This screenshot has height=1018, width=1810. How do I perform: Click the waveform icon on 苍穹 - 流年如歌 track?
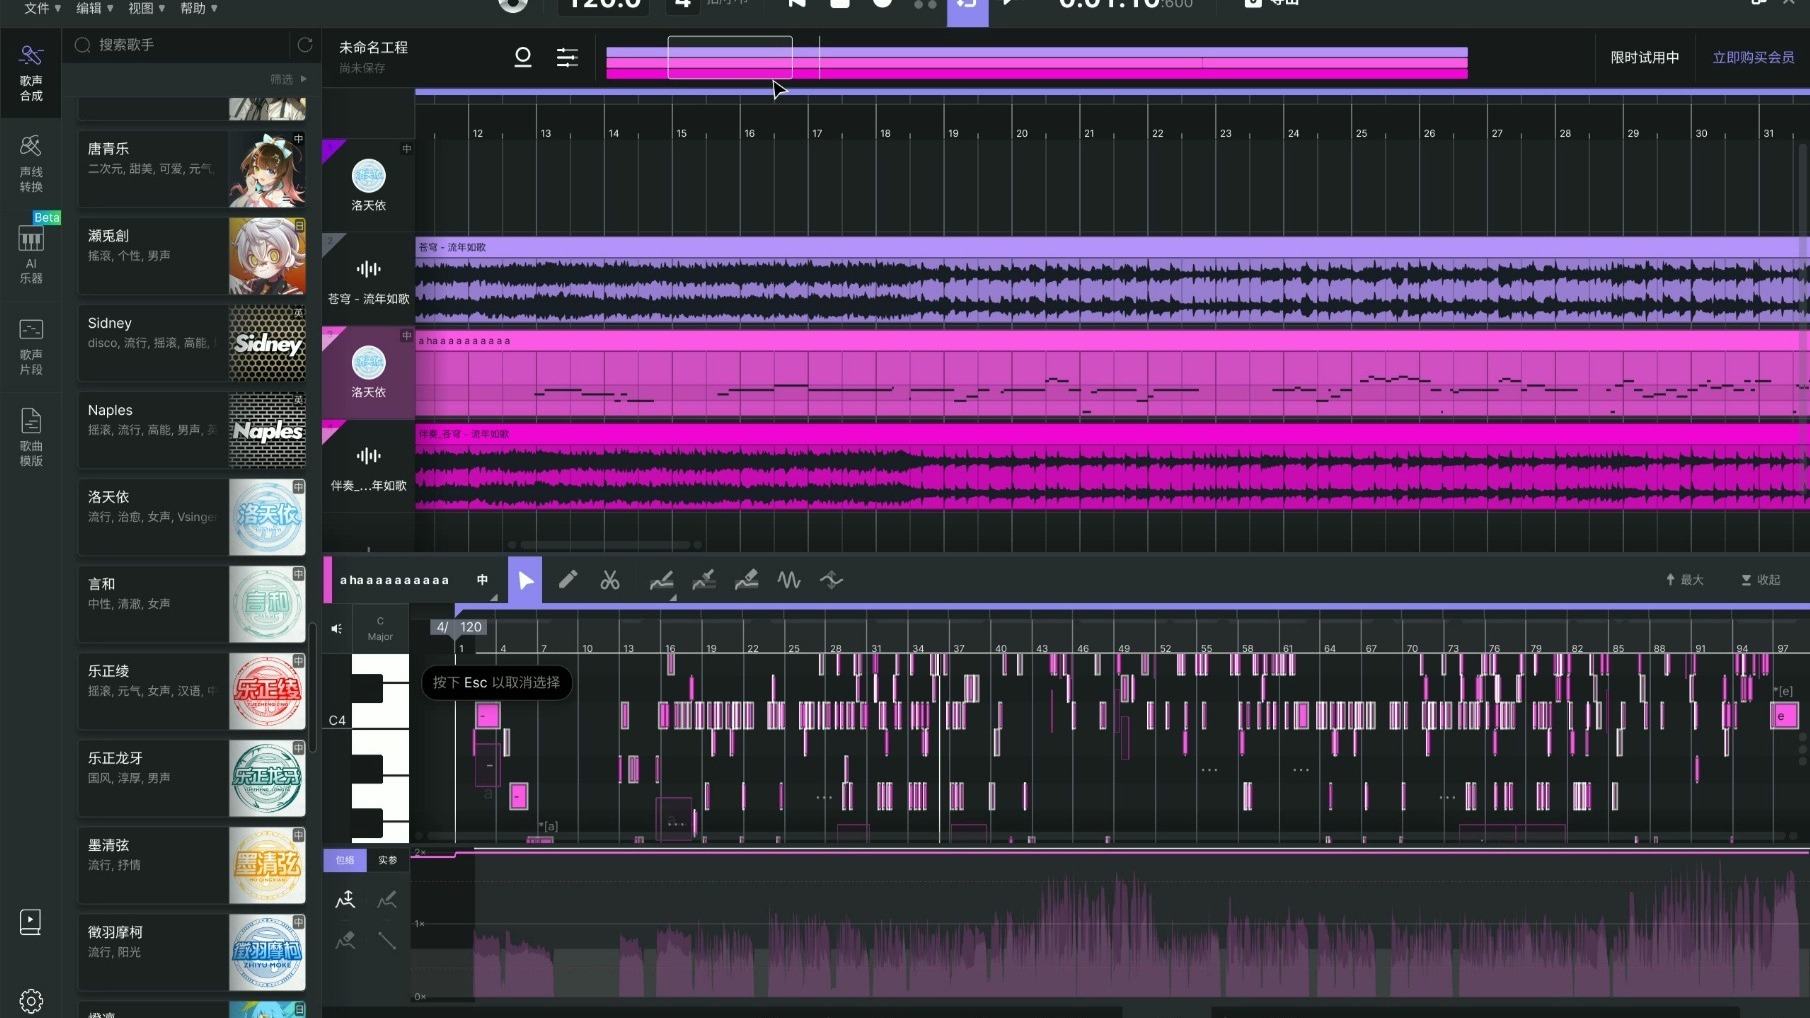pos(369,268)
